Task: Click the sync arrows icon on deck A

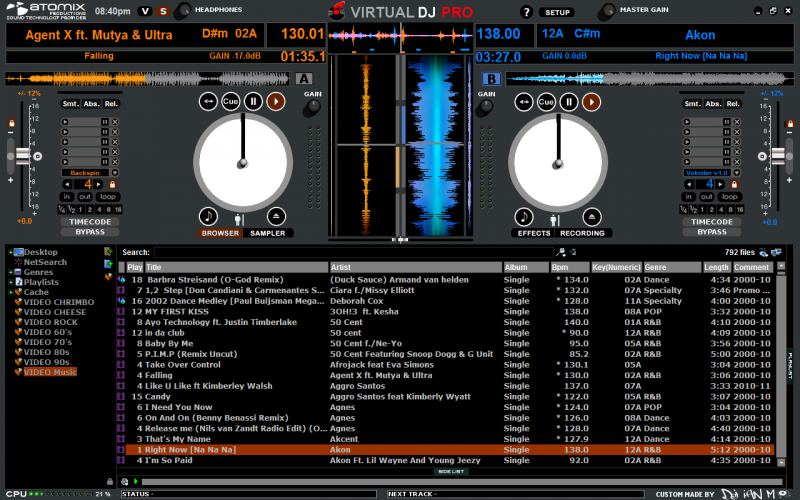Action: click(x=208, y=102)
